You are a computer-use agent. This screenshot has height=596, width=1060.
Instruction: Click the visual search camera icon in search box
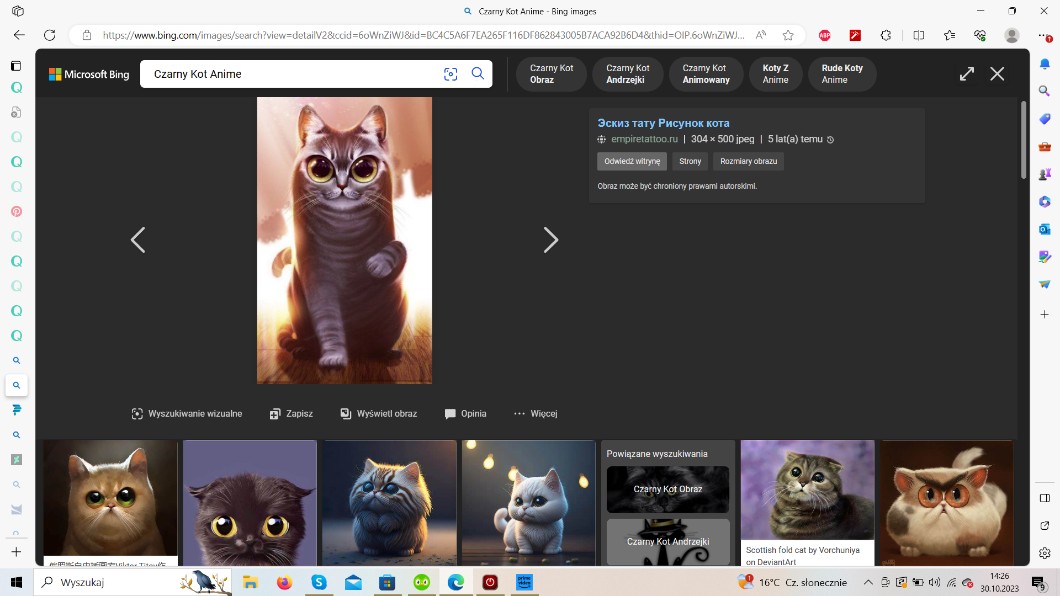tap(450, 74)
